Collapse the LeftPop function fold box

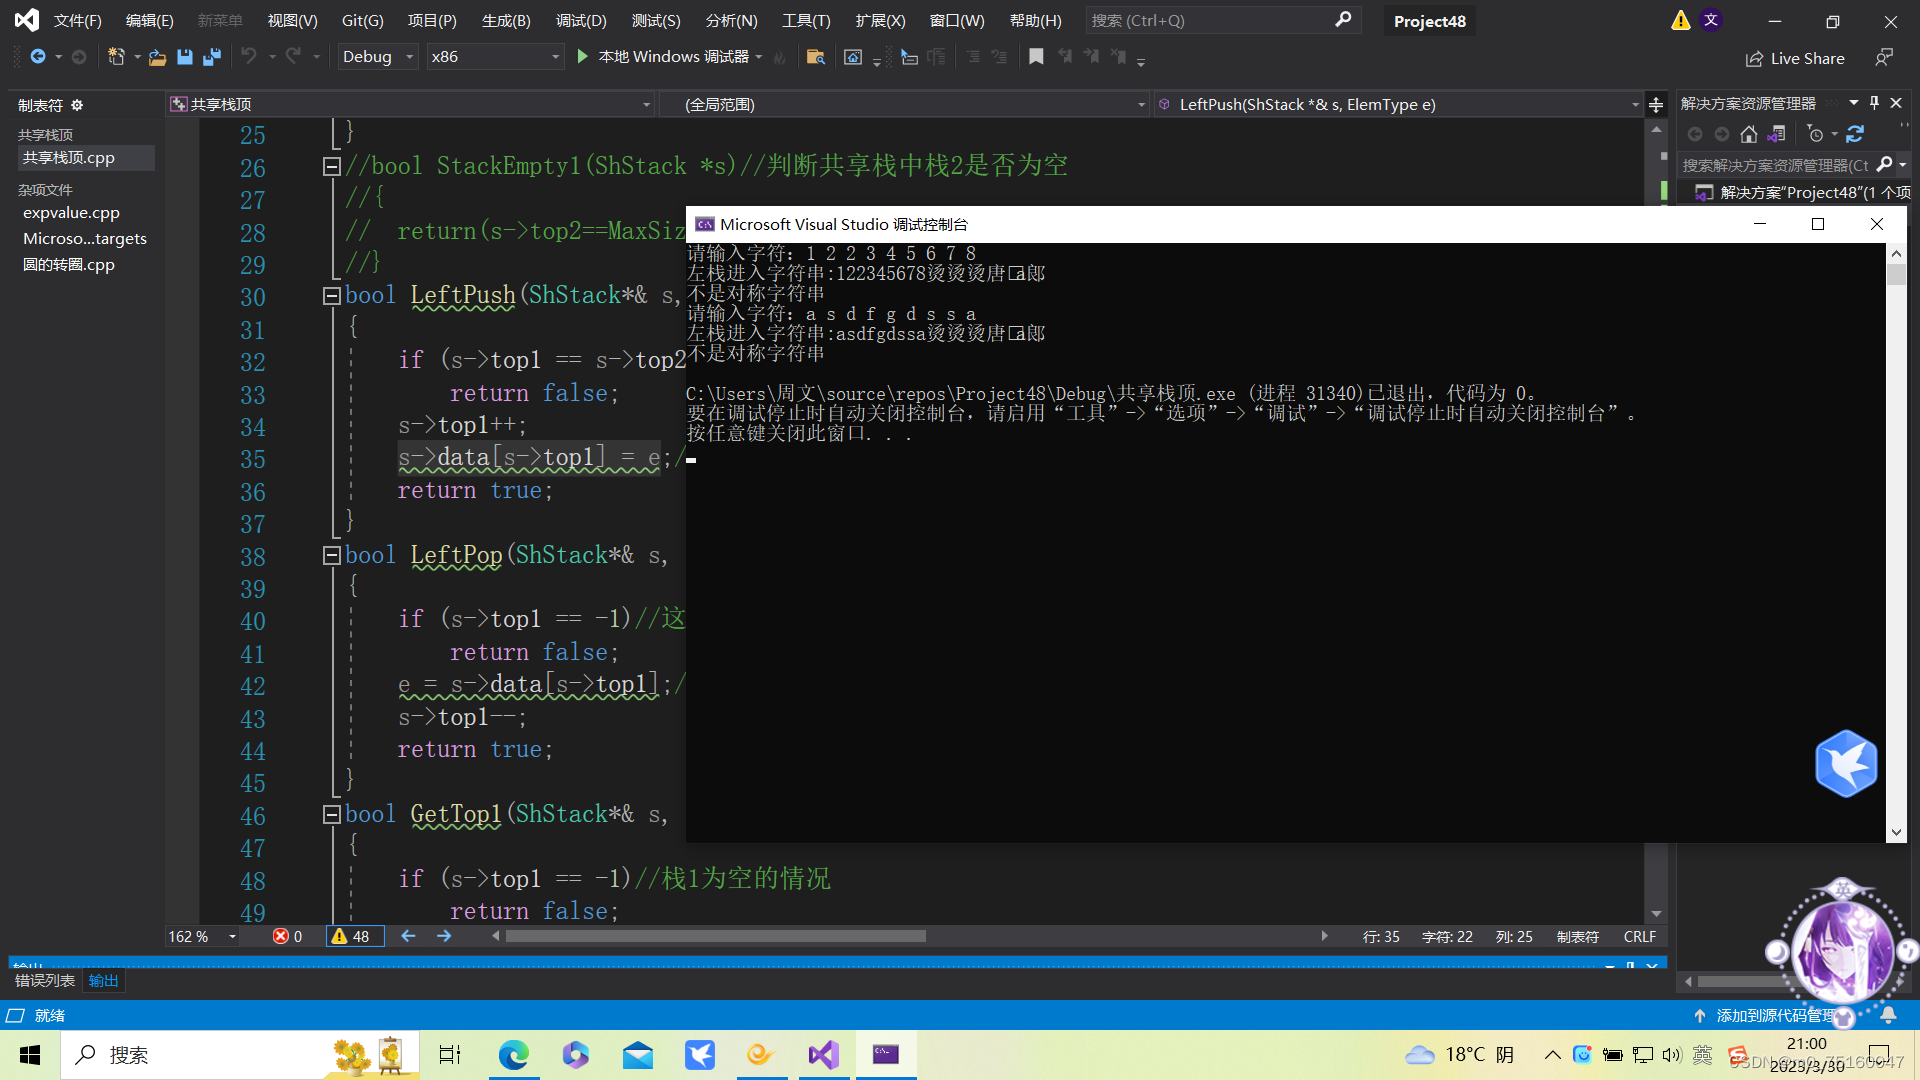click(331, 555)
